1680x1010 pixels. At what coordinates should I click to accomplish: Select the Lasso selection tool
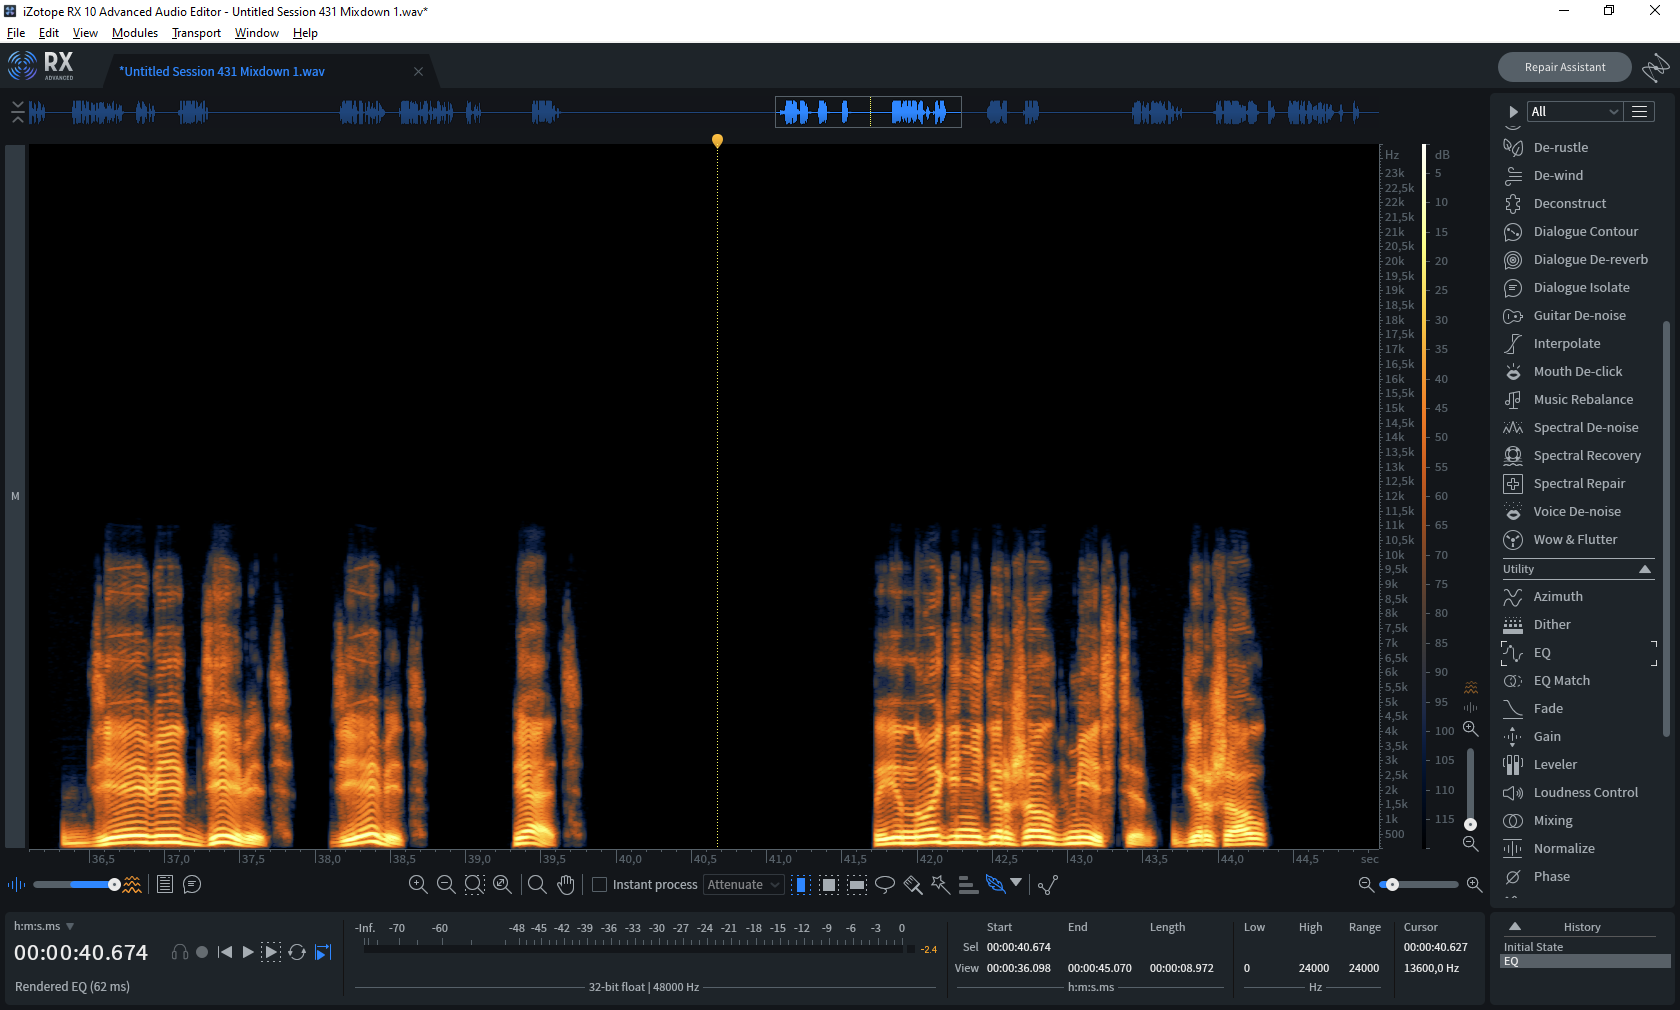[885, 884]
